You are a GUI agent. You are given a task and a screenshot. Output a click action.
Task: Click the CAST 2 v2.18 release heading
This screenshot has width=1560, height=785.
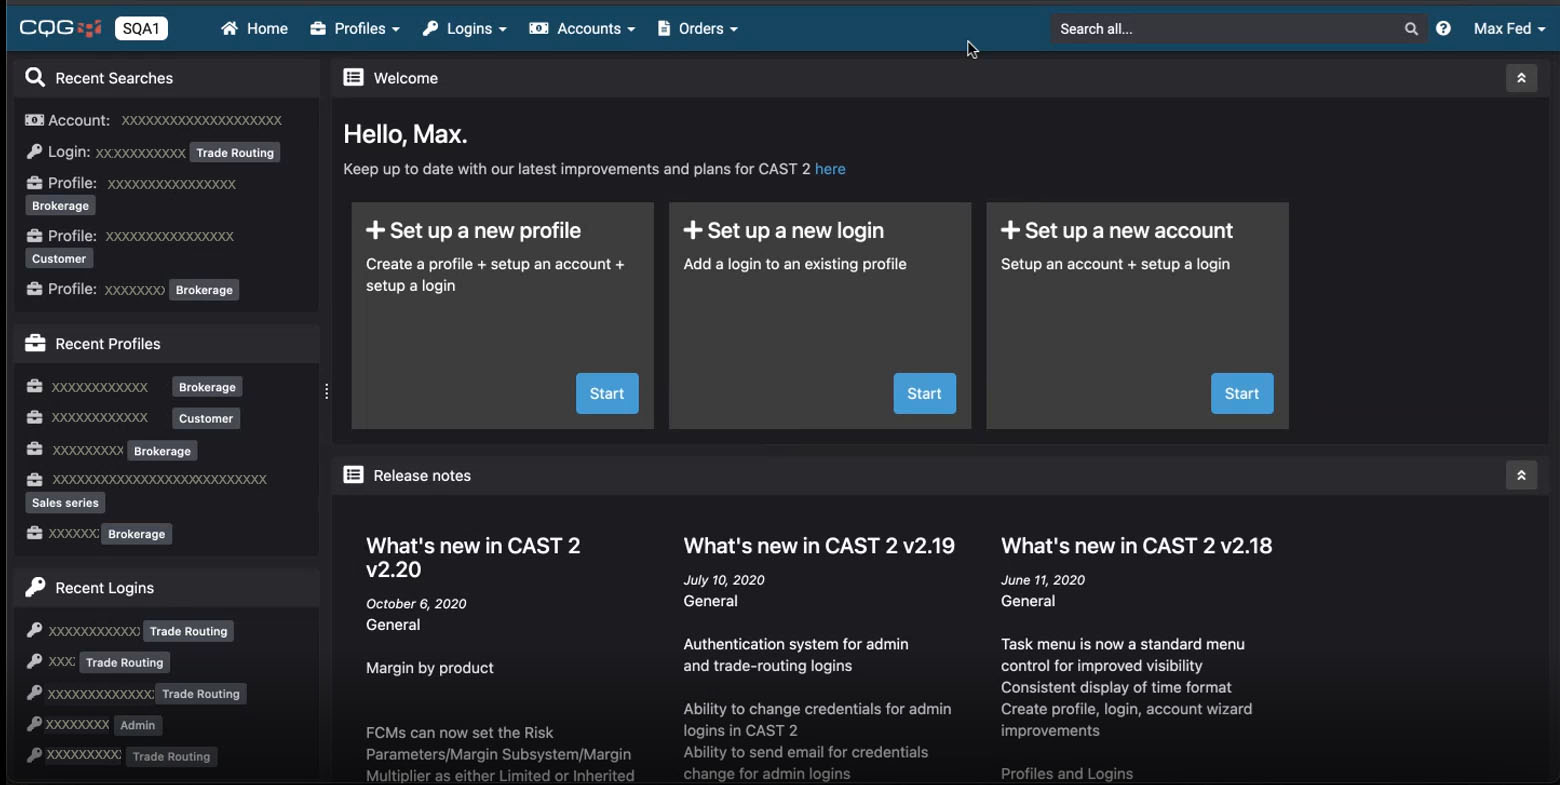pos(1136,546)
